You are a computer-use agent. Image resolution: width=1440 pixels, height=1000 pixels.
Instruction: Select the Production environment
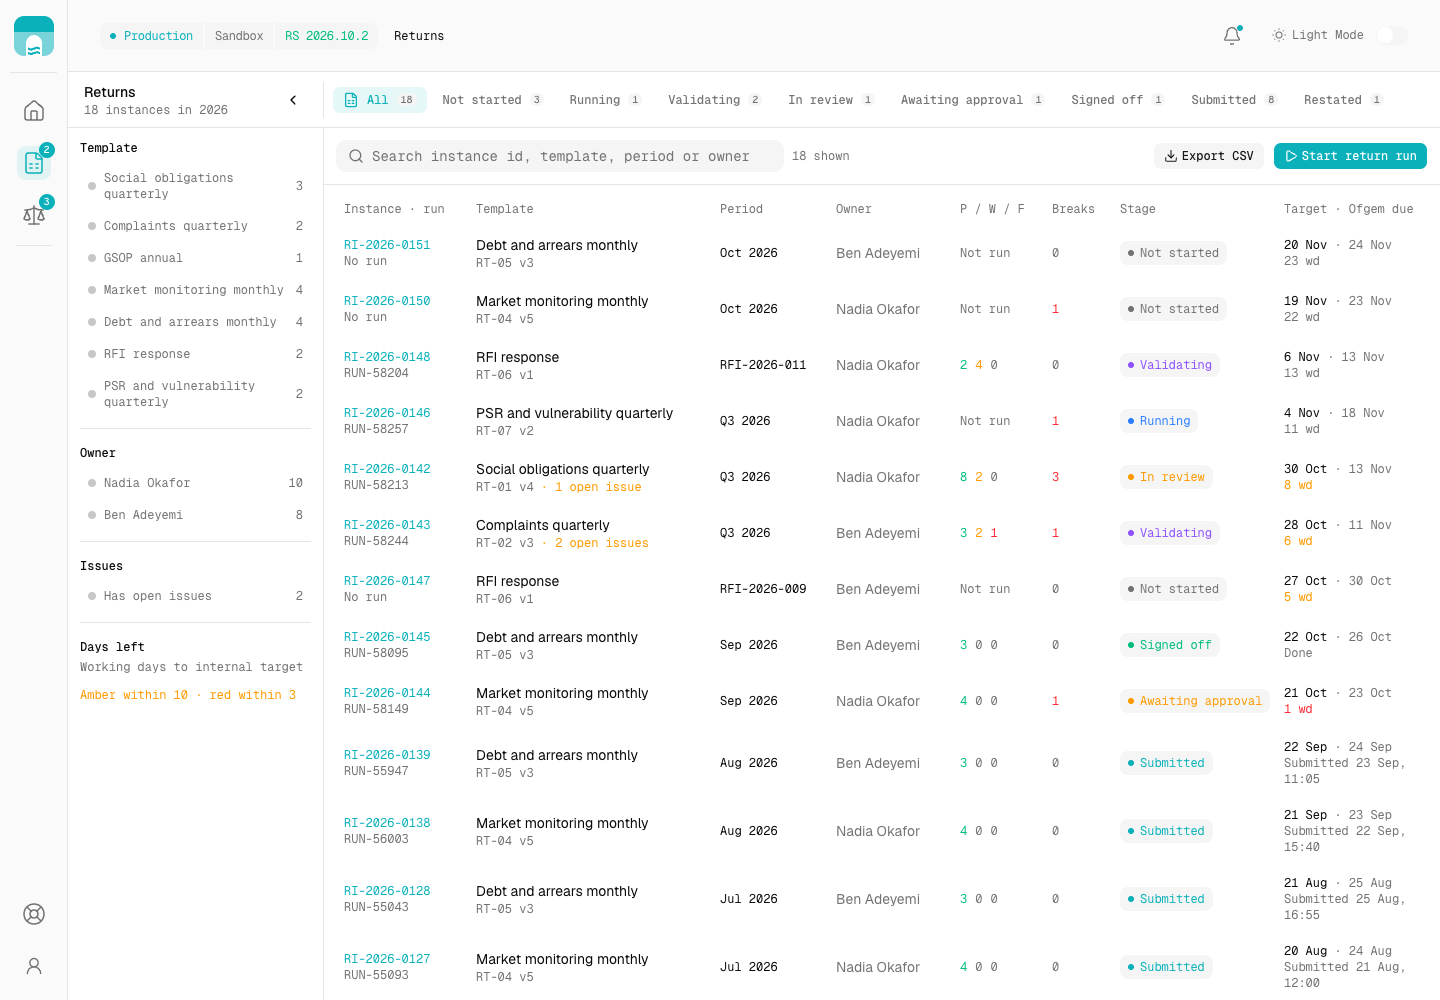pyautogui.click(x=151, y=36)
